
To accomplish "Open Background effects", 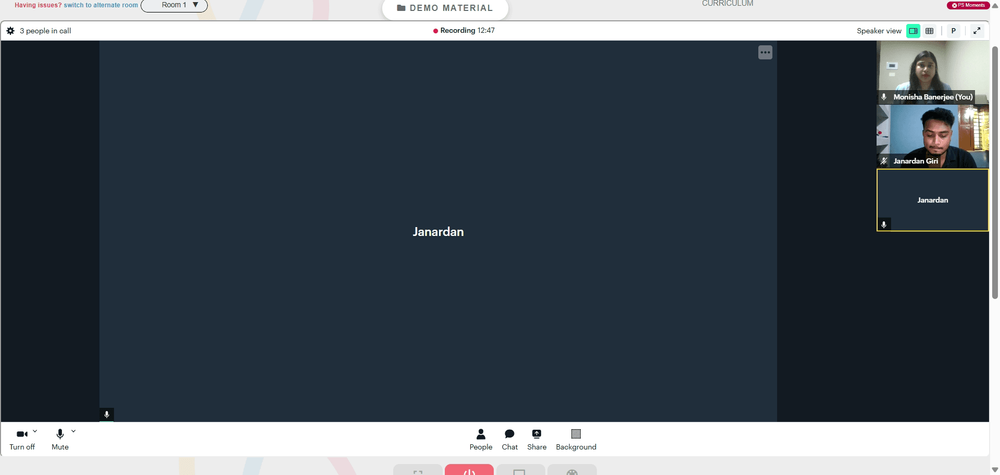I will pos(576,439).
